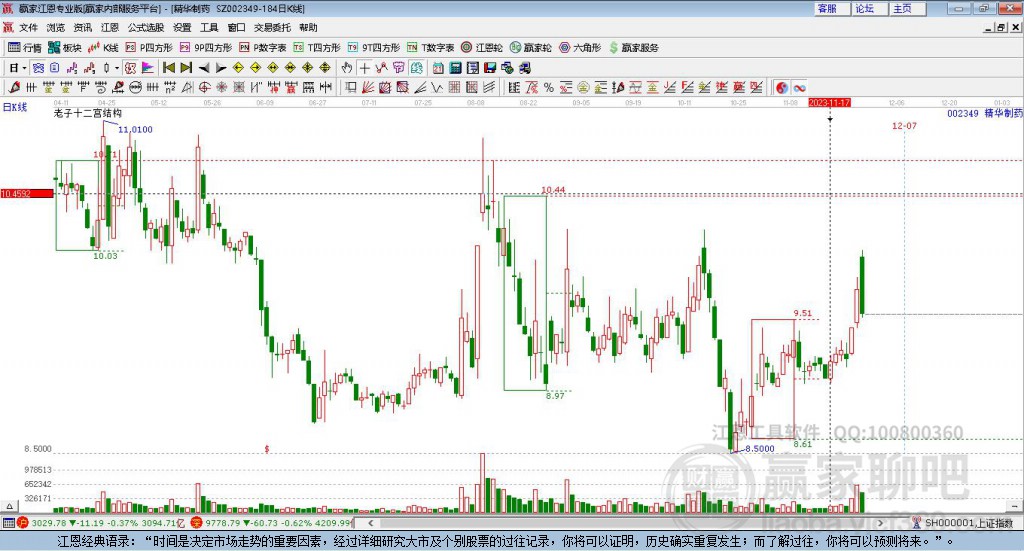Open the calculator icon in toolbar
Screen dimensions: 1024x551
tap(455, 68)
